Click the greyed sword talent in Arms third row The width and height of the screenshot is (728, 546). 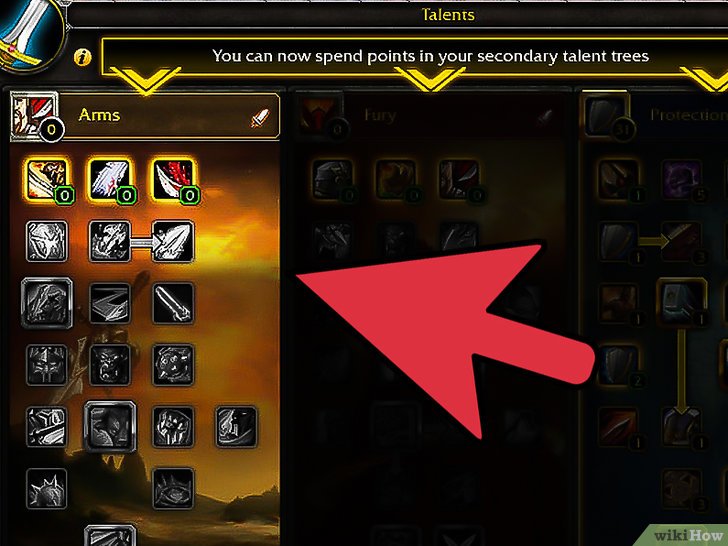(173, 303)
